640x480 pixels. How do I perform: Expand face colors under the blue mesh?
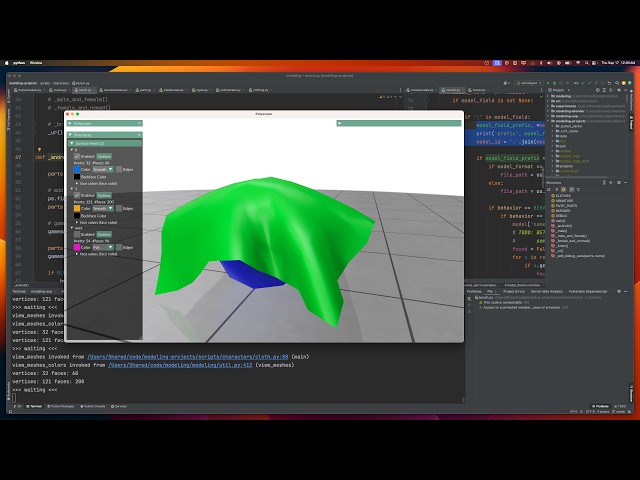point(77,184)
